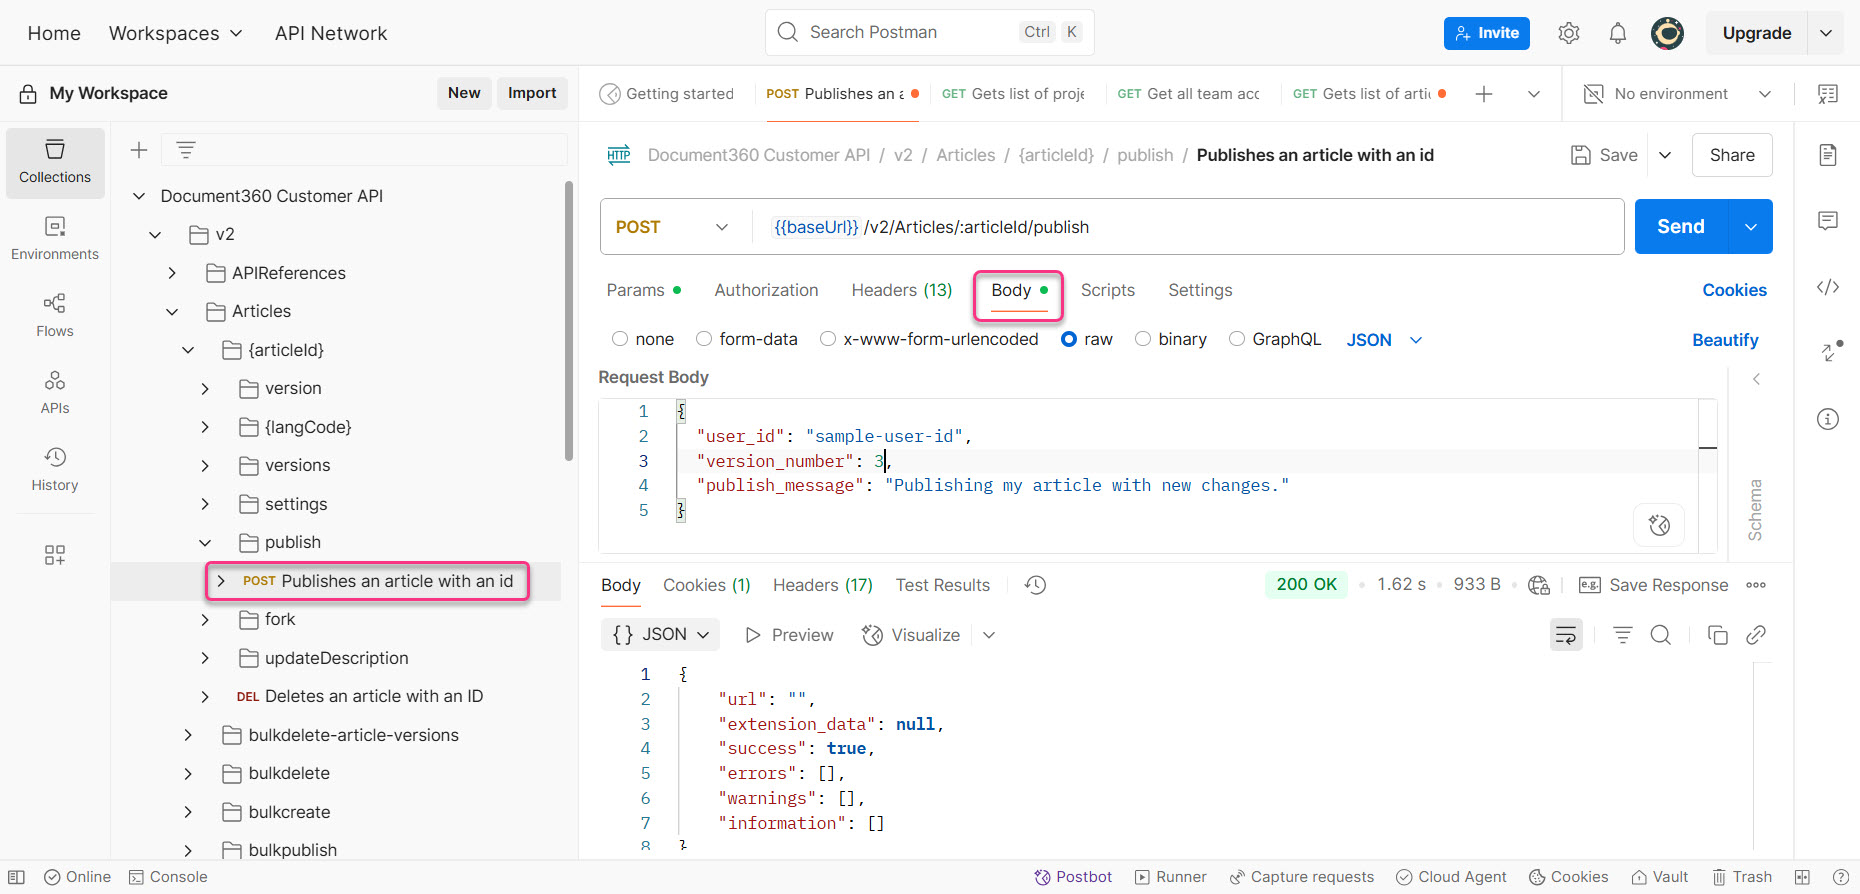Image resolution: width=1860 pixels, height=894 pixels.
Task: Search within the response body
Action: (x=1661, y=635)
